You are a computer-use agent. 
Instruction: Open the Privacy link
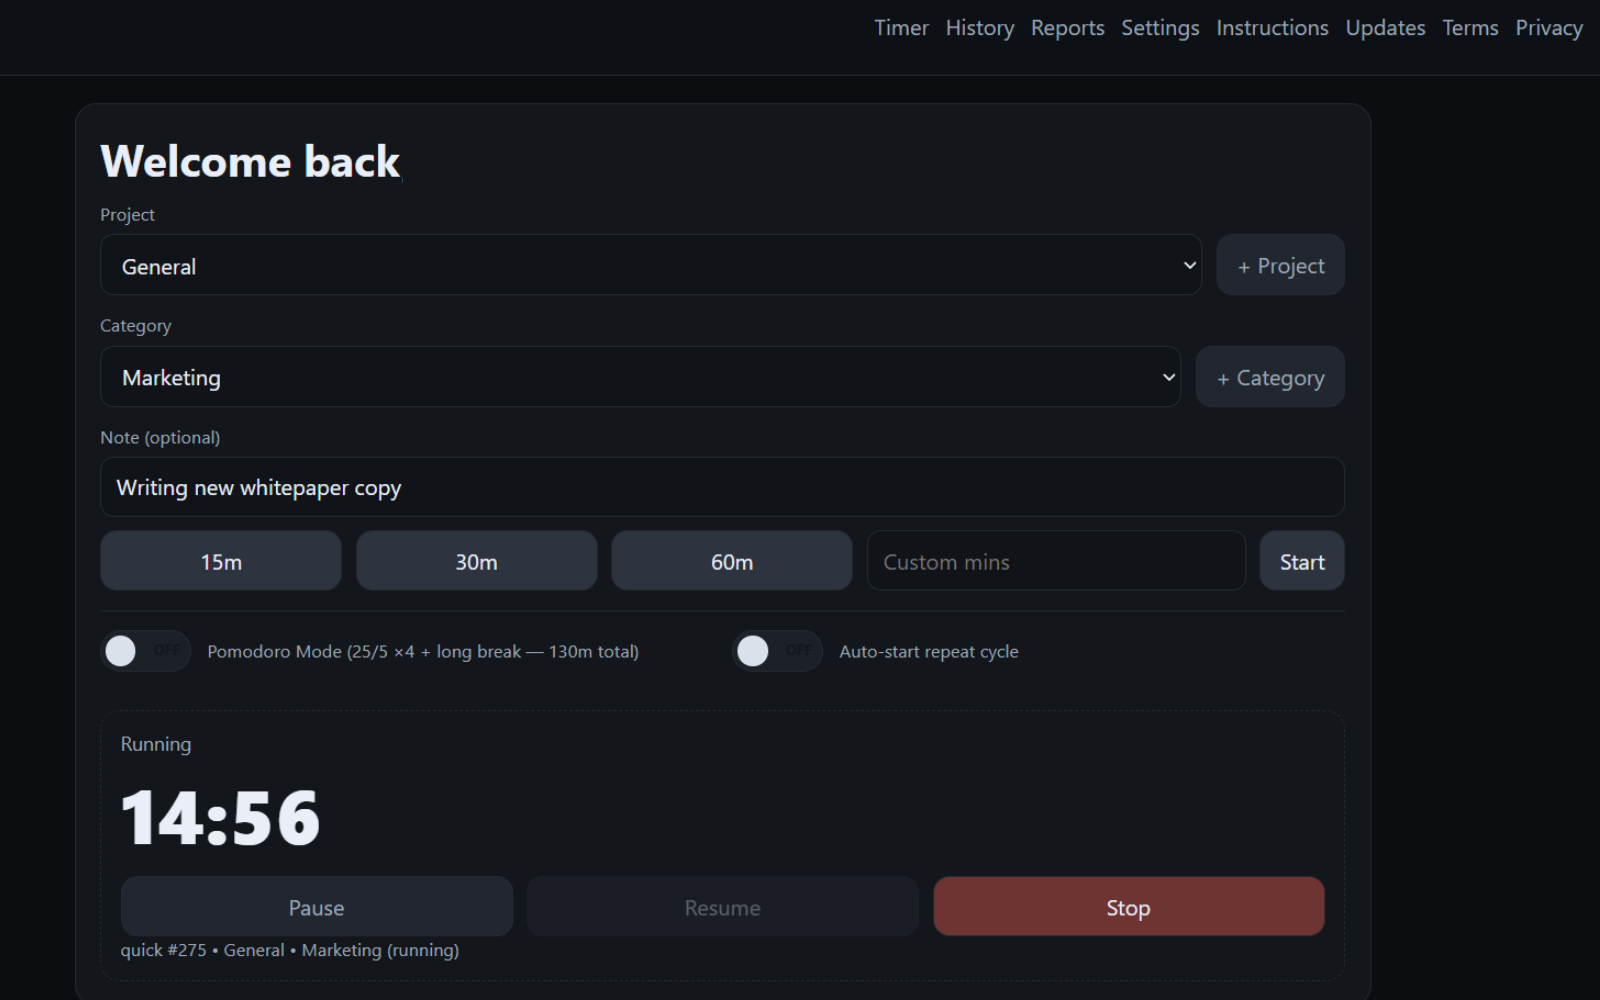(1548, 28)
